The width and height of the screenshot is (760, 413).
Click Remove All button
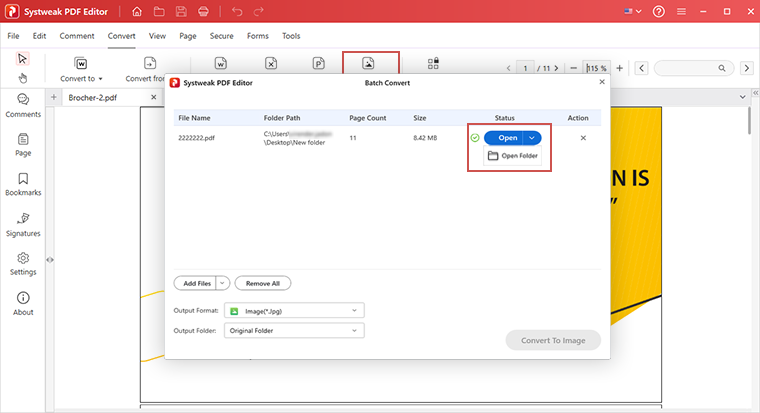pyautogui.click(x=263, y=283)
